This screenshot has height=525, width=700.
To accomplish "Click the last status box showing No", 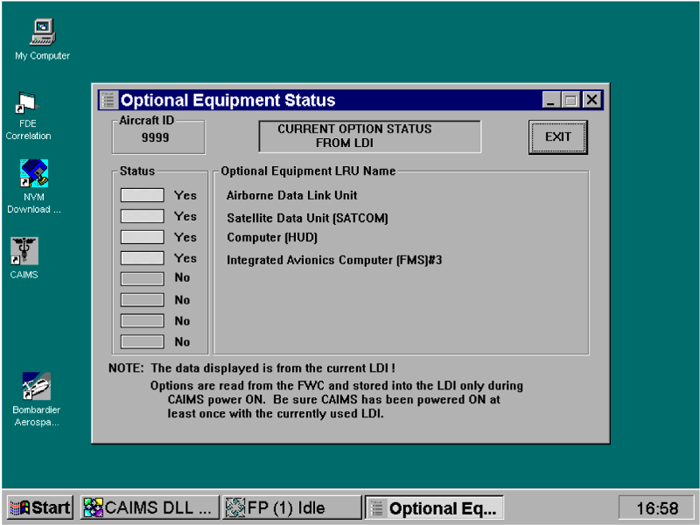I will (x=142, y=342).
